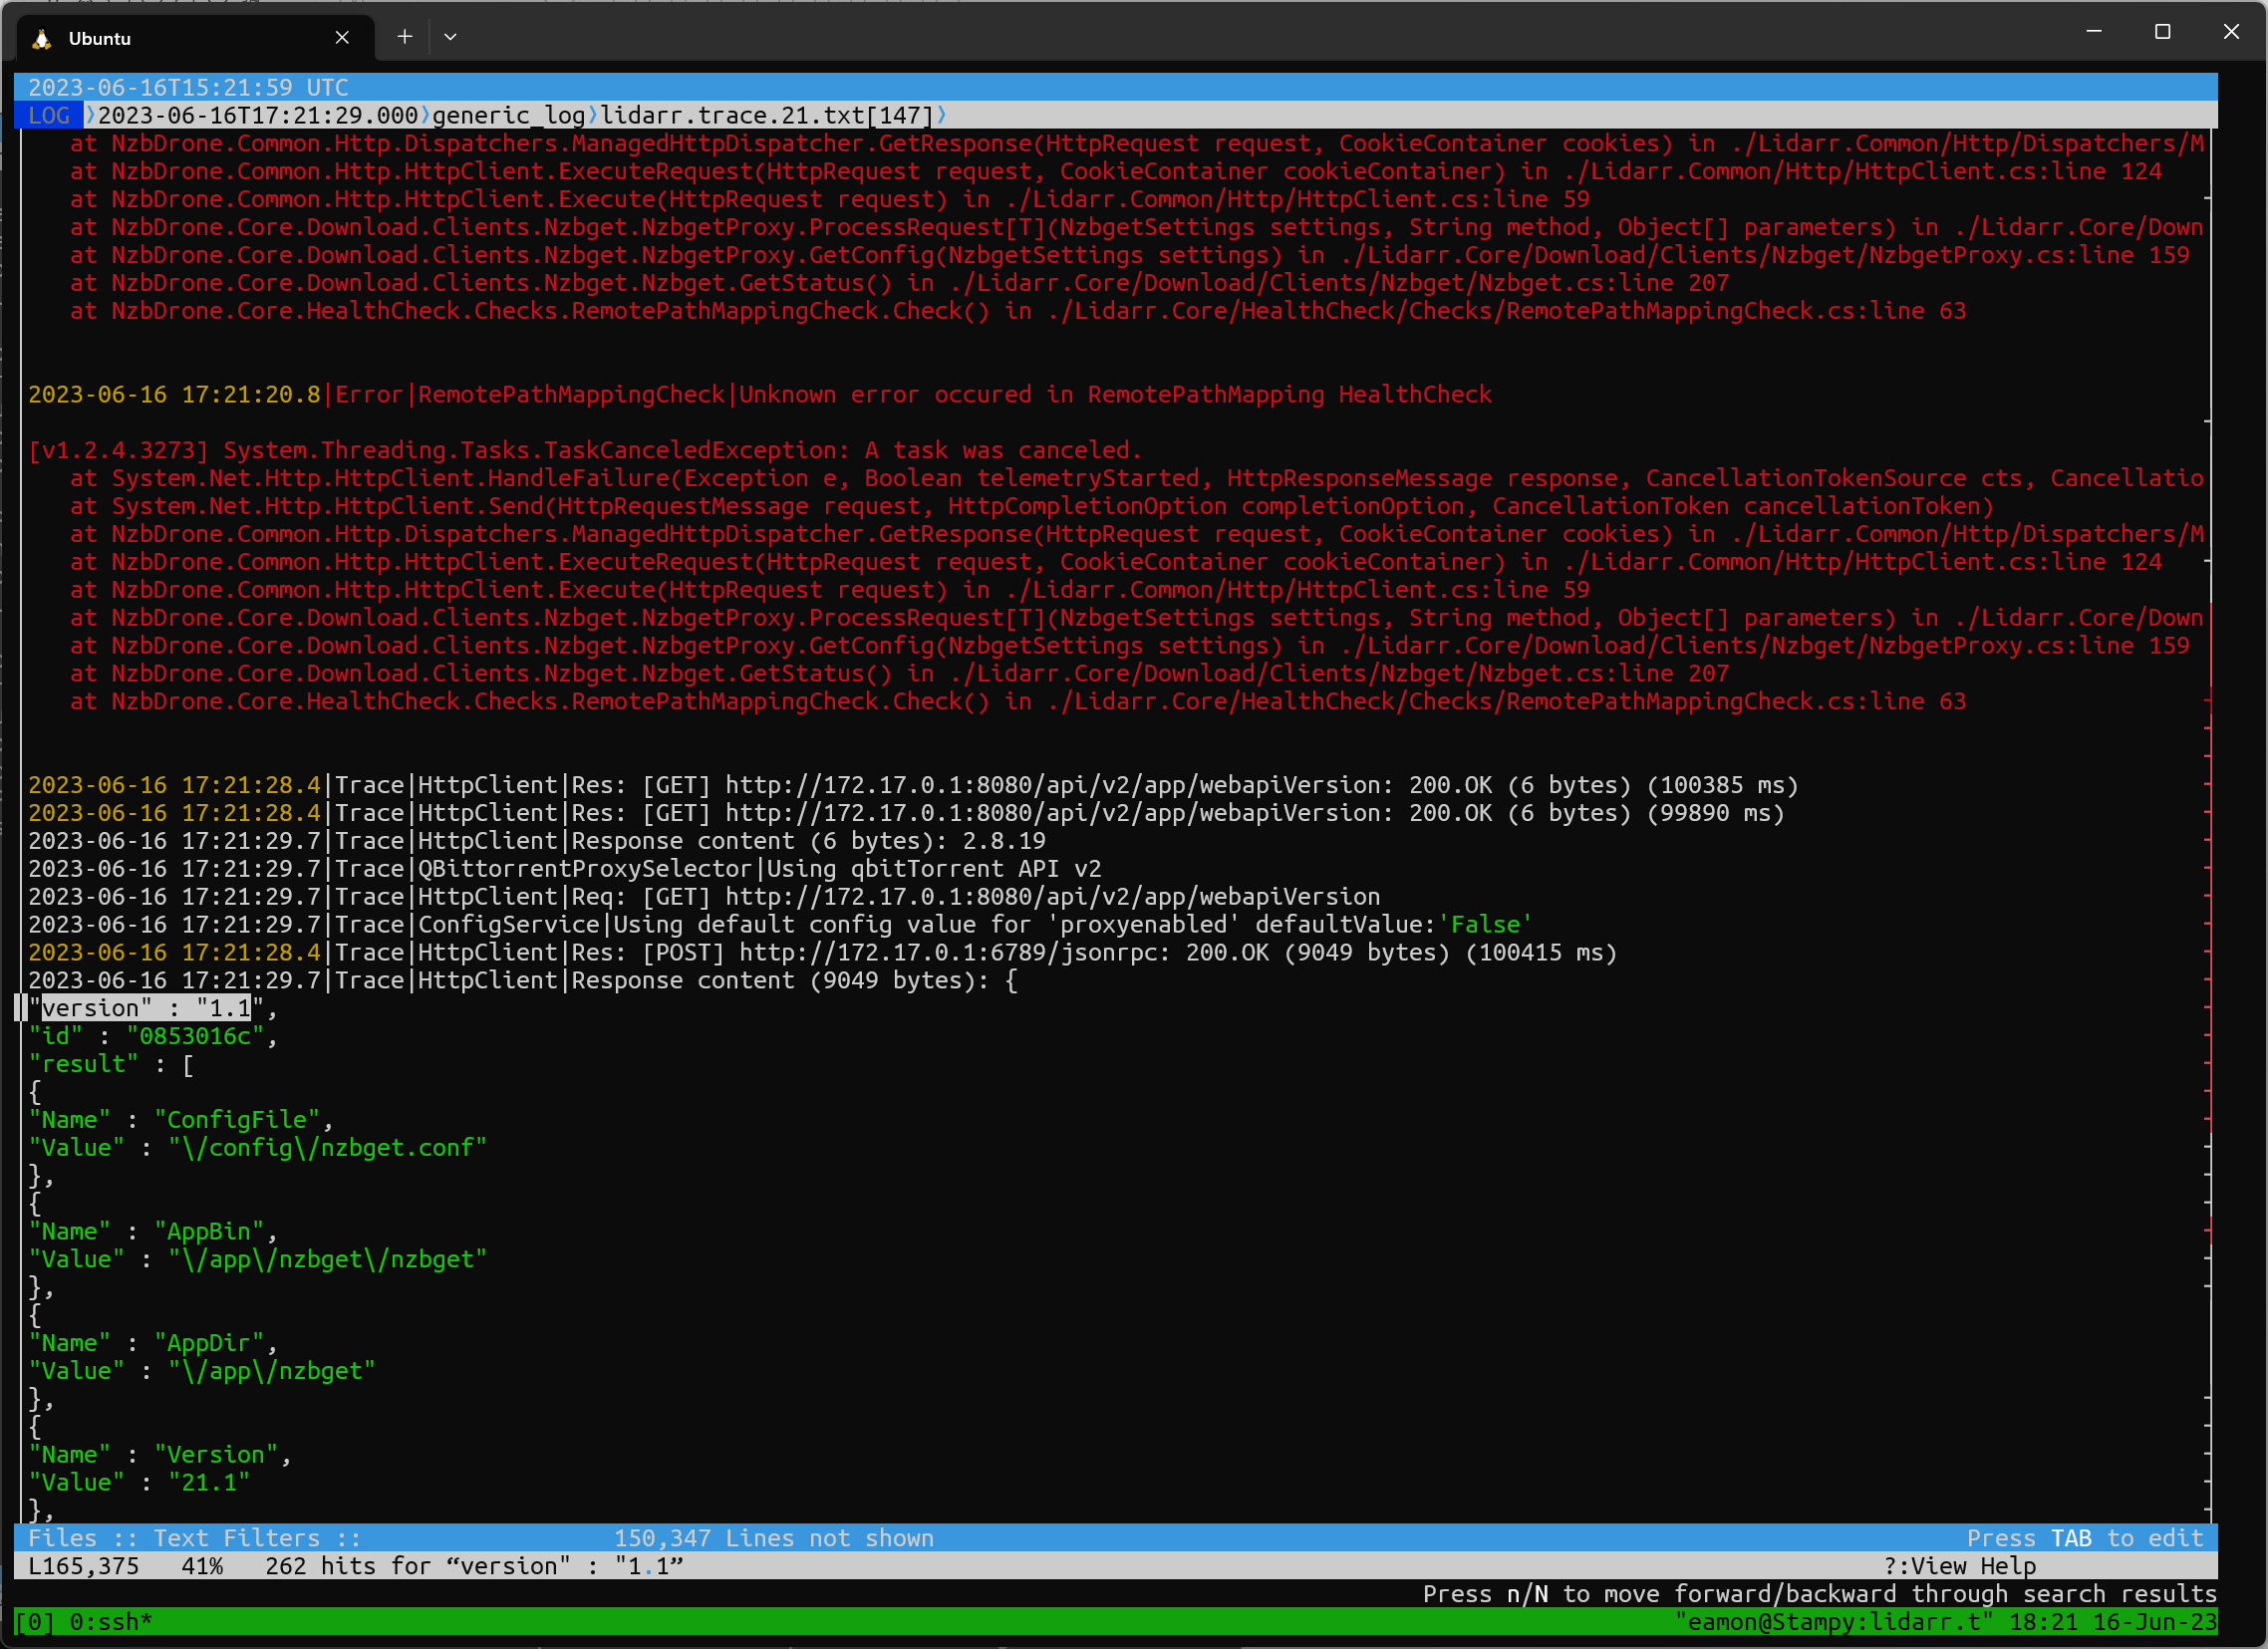Click the trailing breadcrumb chevron after the filename

point(941,115)
